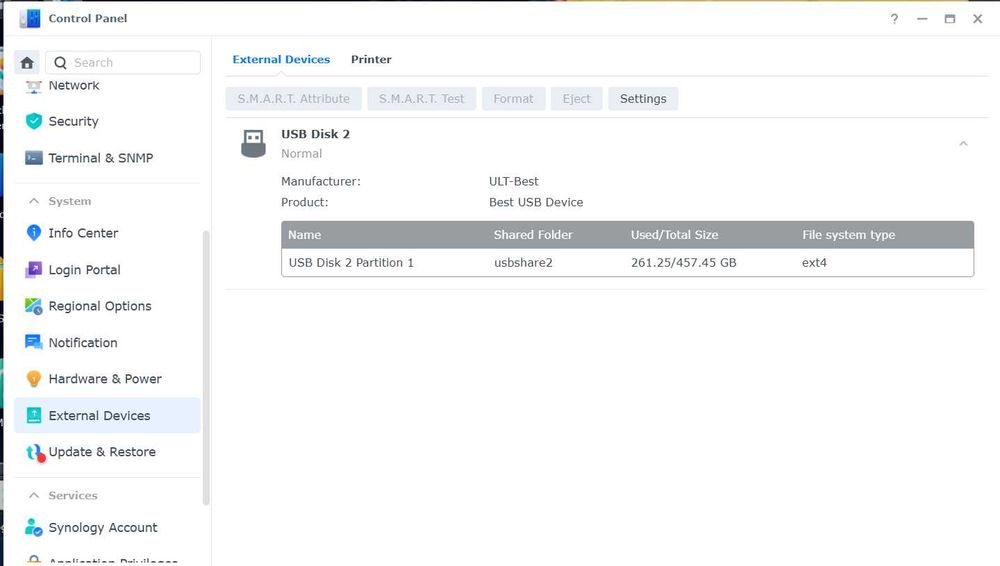This screenshot has height=566, width=1000.
Task: Focus the Search input field
Action: coord(123,63)
